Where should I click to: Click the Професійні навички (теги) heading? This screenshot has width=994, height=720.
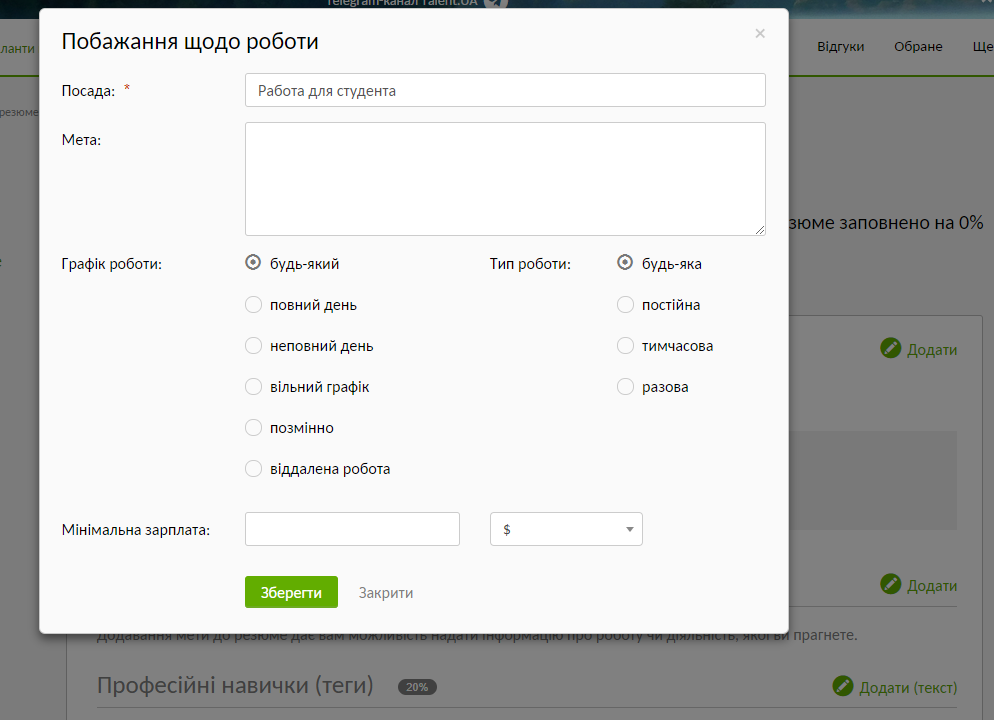pos(235,685)
